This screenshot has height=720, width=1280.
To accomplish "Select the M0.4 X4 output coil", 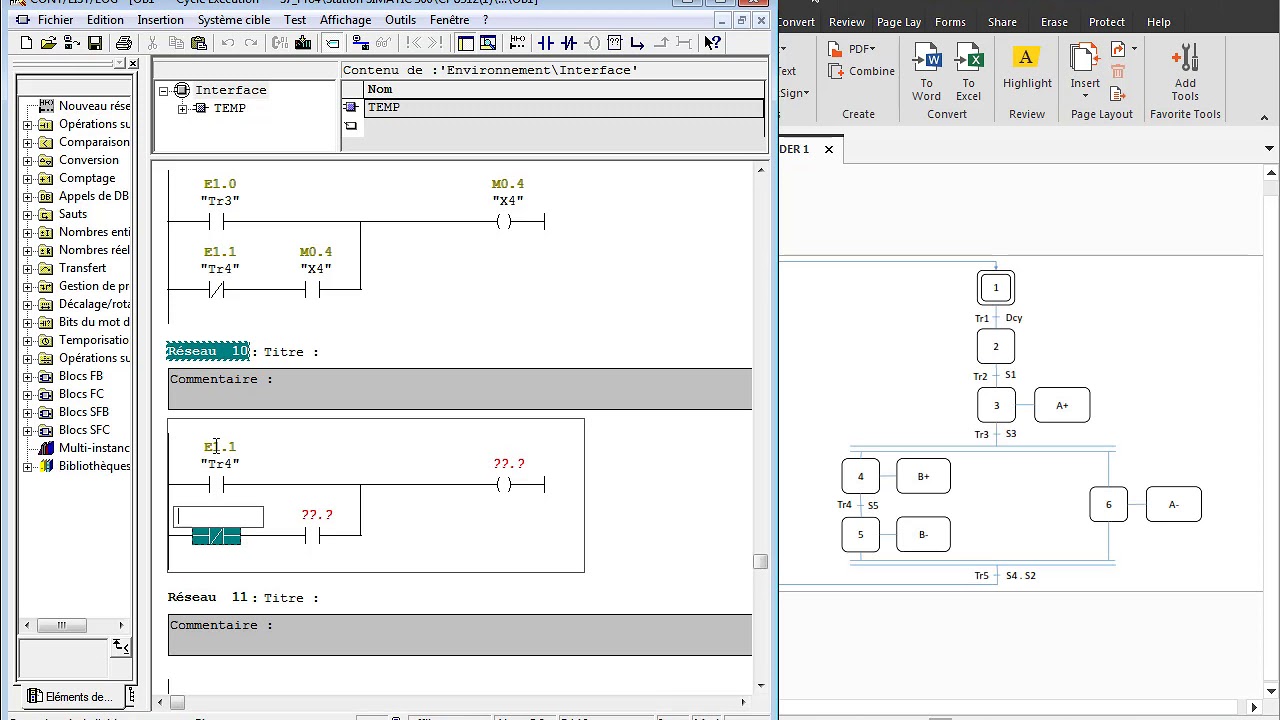I will tap(504, 221).
